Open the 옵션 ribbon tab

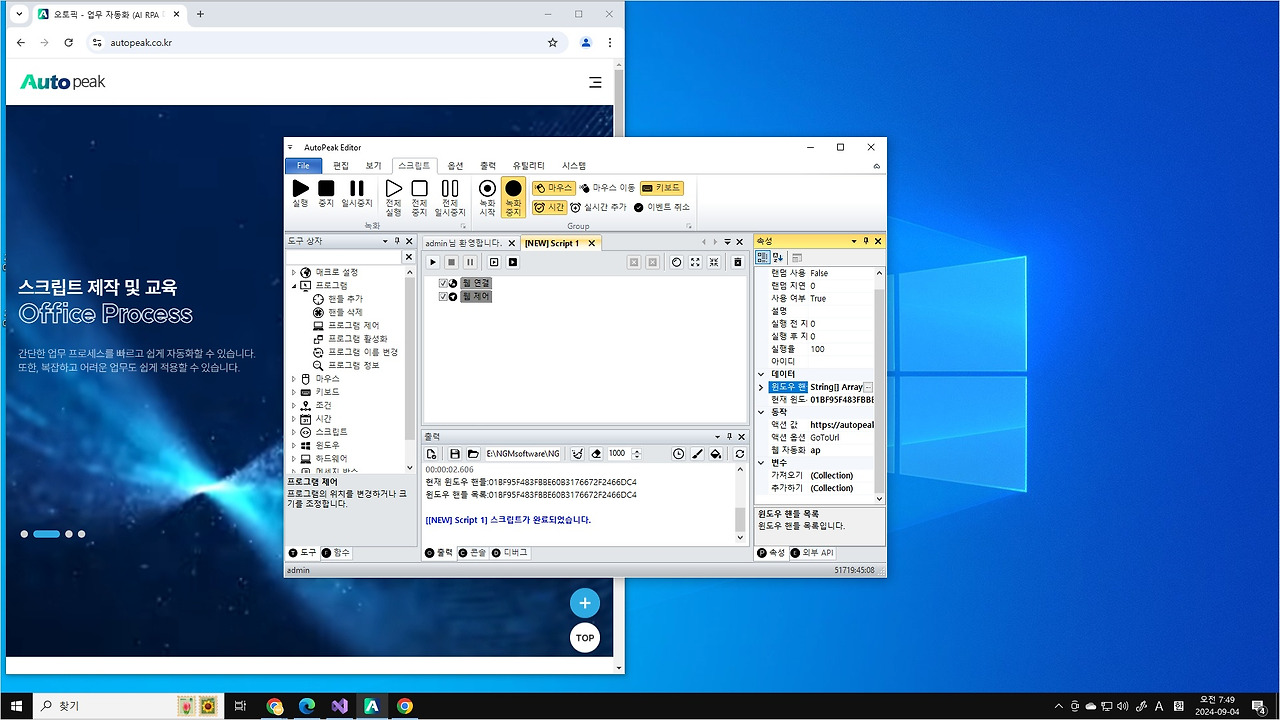tap(455, 165)
